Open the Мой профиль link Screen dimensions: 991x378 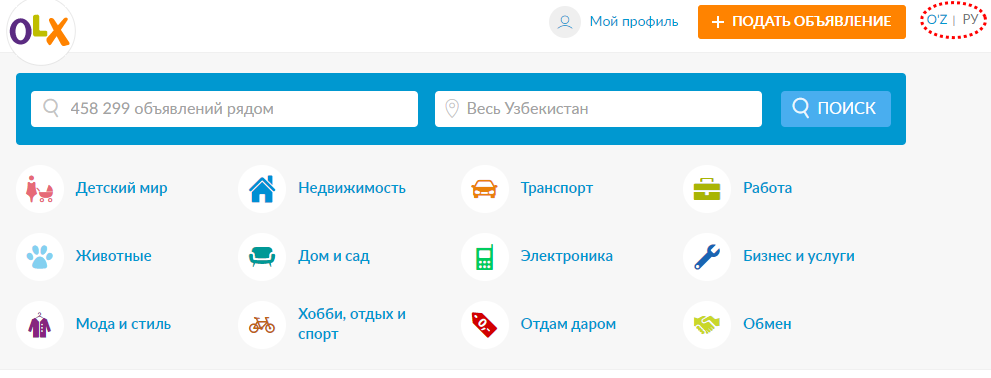634,21
